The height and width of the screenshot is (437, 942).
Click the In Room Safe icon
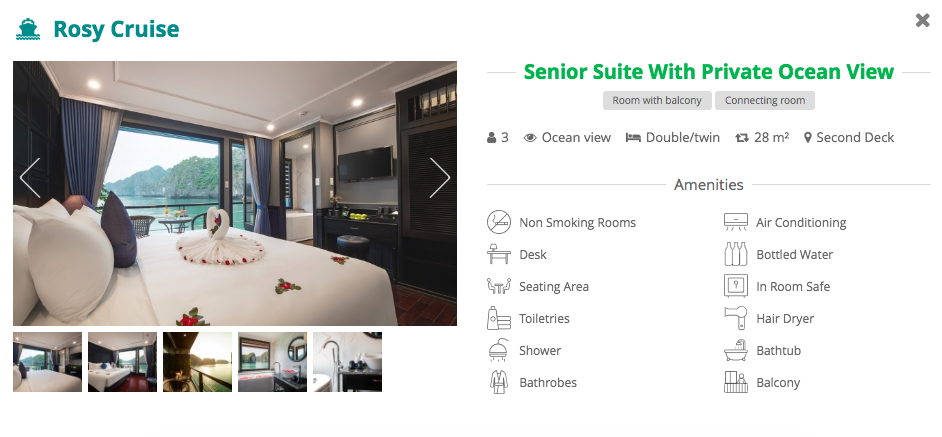(736, 286)
